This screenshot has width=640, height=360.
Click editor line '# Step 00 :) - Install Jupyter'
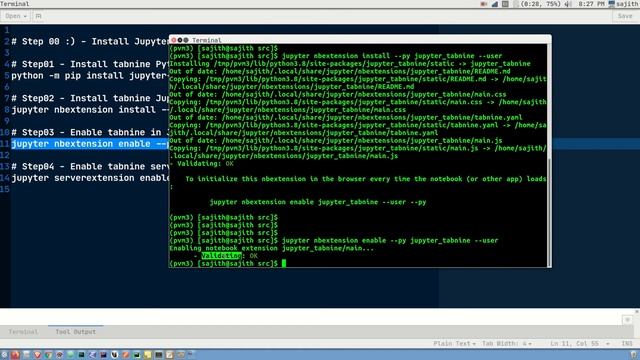90,41
